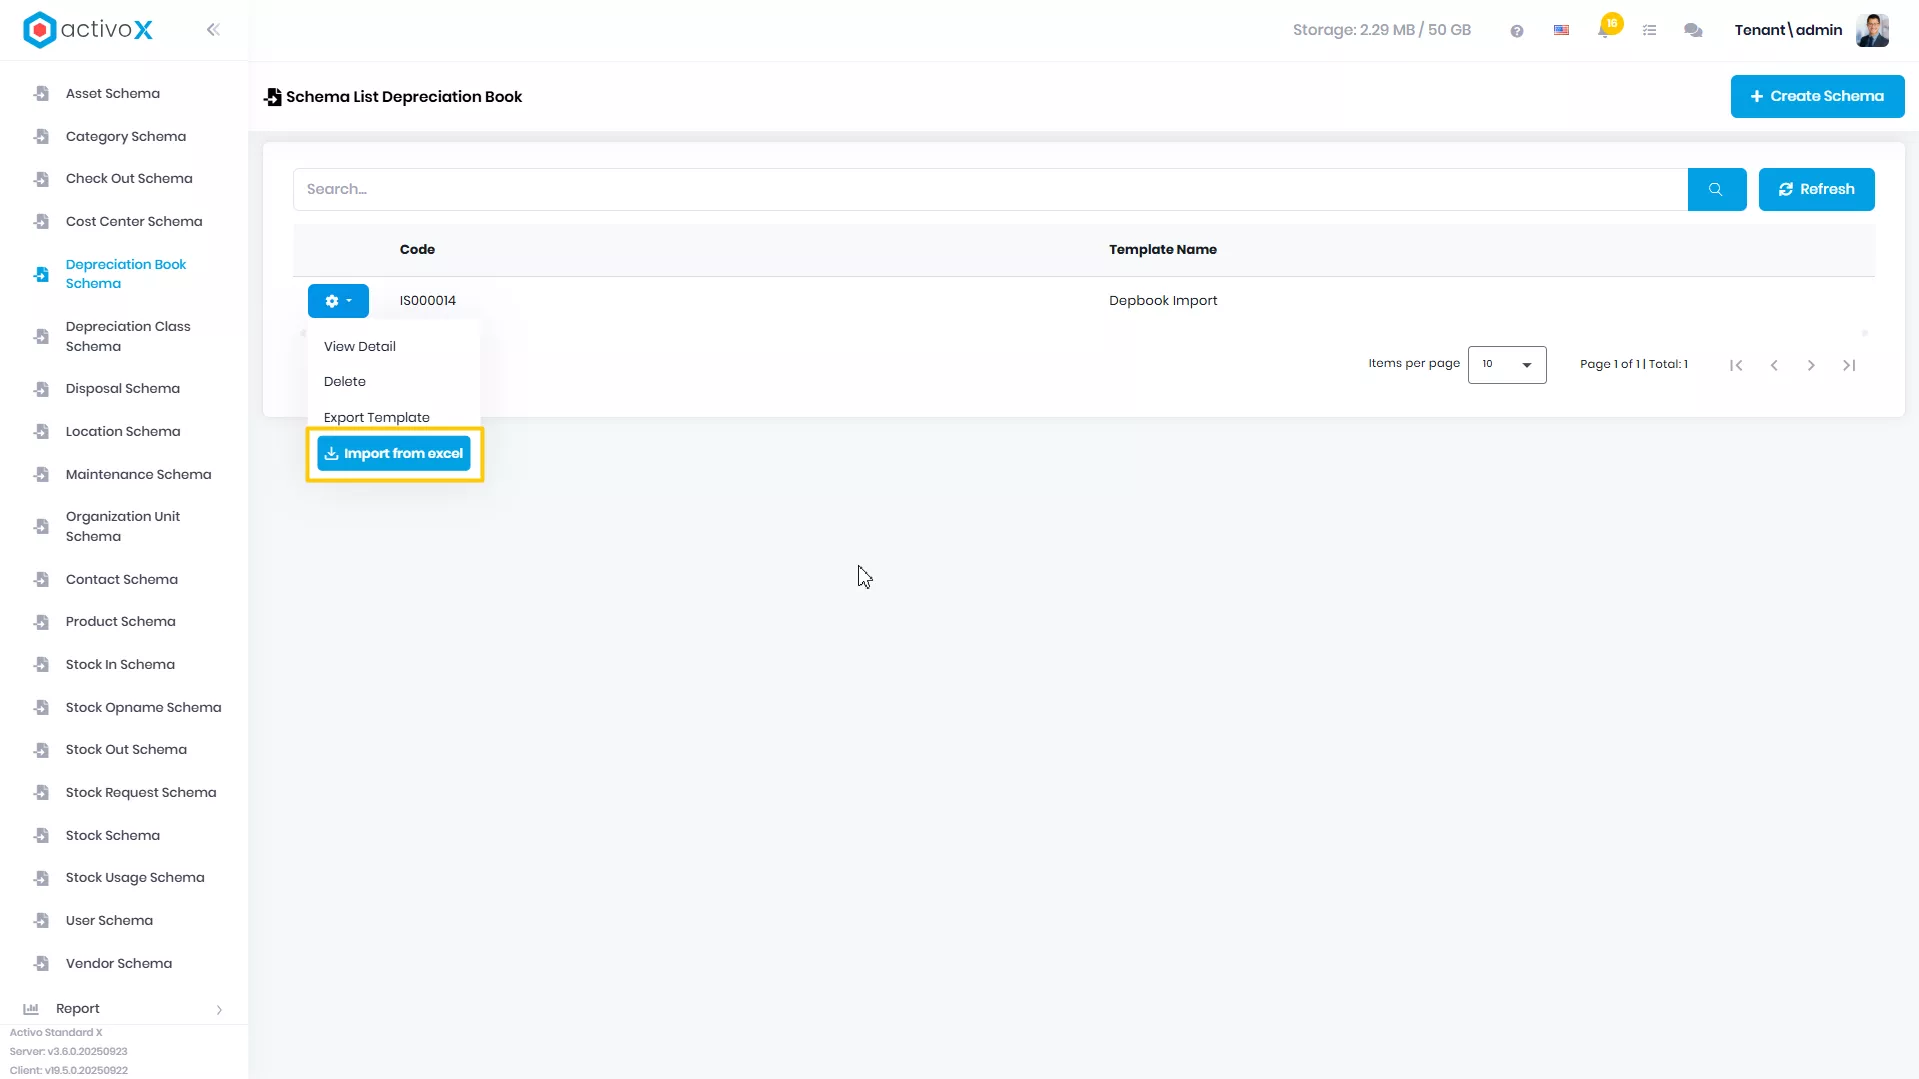Screen dimensions: 1919x1079
Task: Open the chat messages icon
Action: tap(1693, 31)
